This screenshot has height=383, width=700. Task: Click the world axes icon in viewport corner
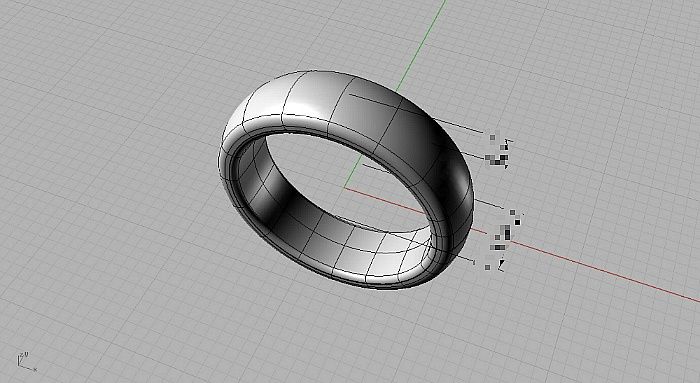[x=26, y=362]
